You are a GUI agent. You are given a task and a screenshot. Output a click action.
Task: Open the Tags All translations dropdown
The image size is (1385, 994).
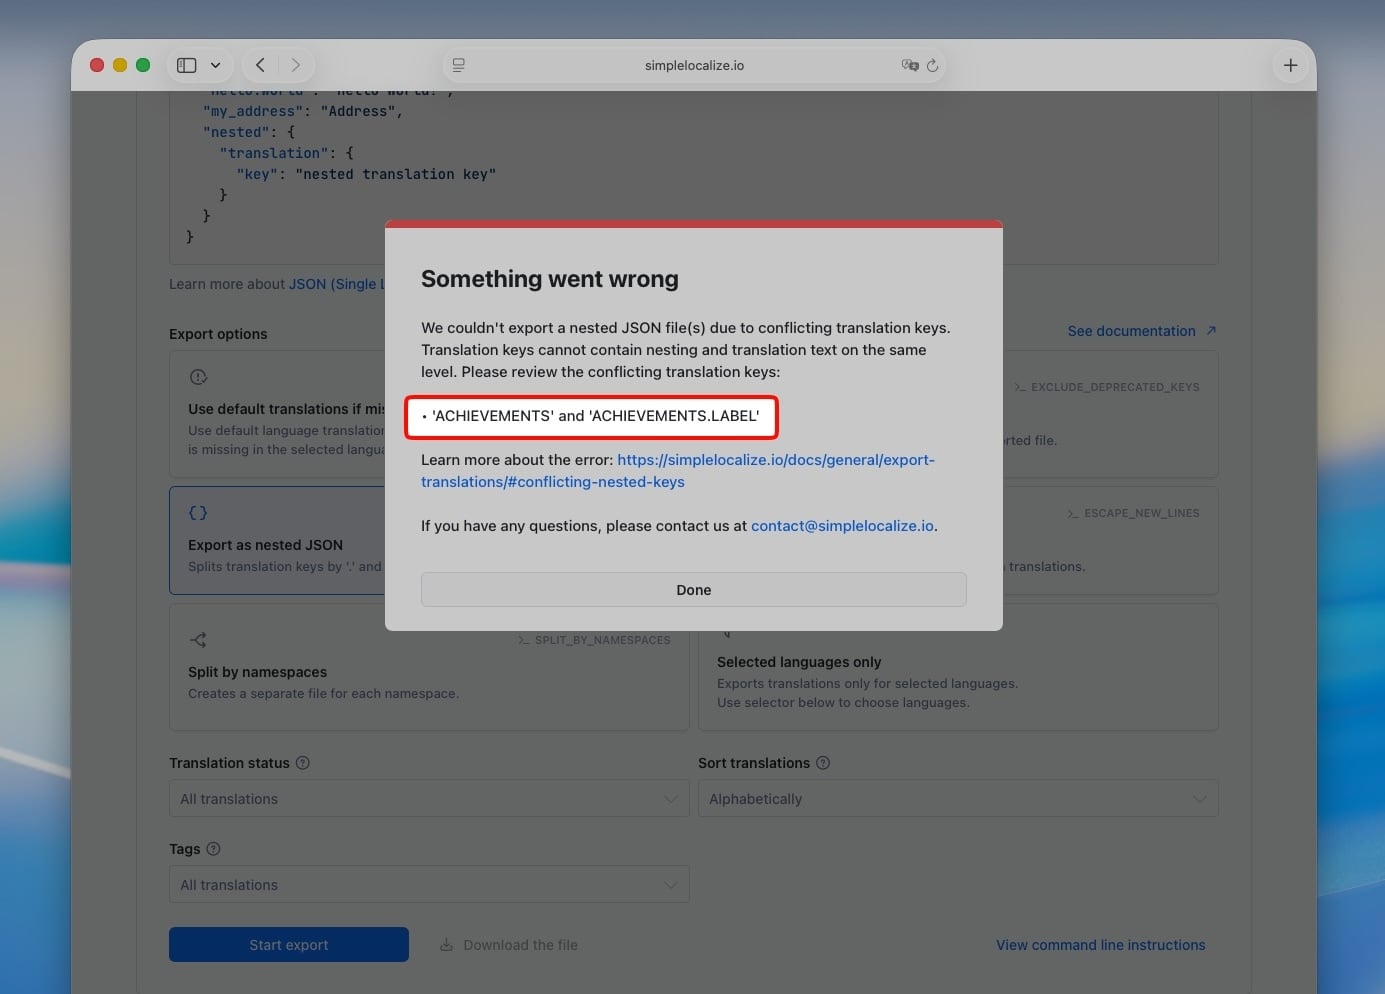click(x=429, y=884)
